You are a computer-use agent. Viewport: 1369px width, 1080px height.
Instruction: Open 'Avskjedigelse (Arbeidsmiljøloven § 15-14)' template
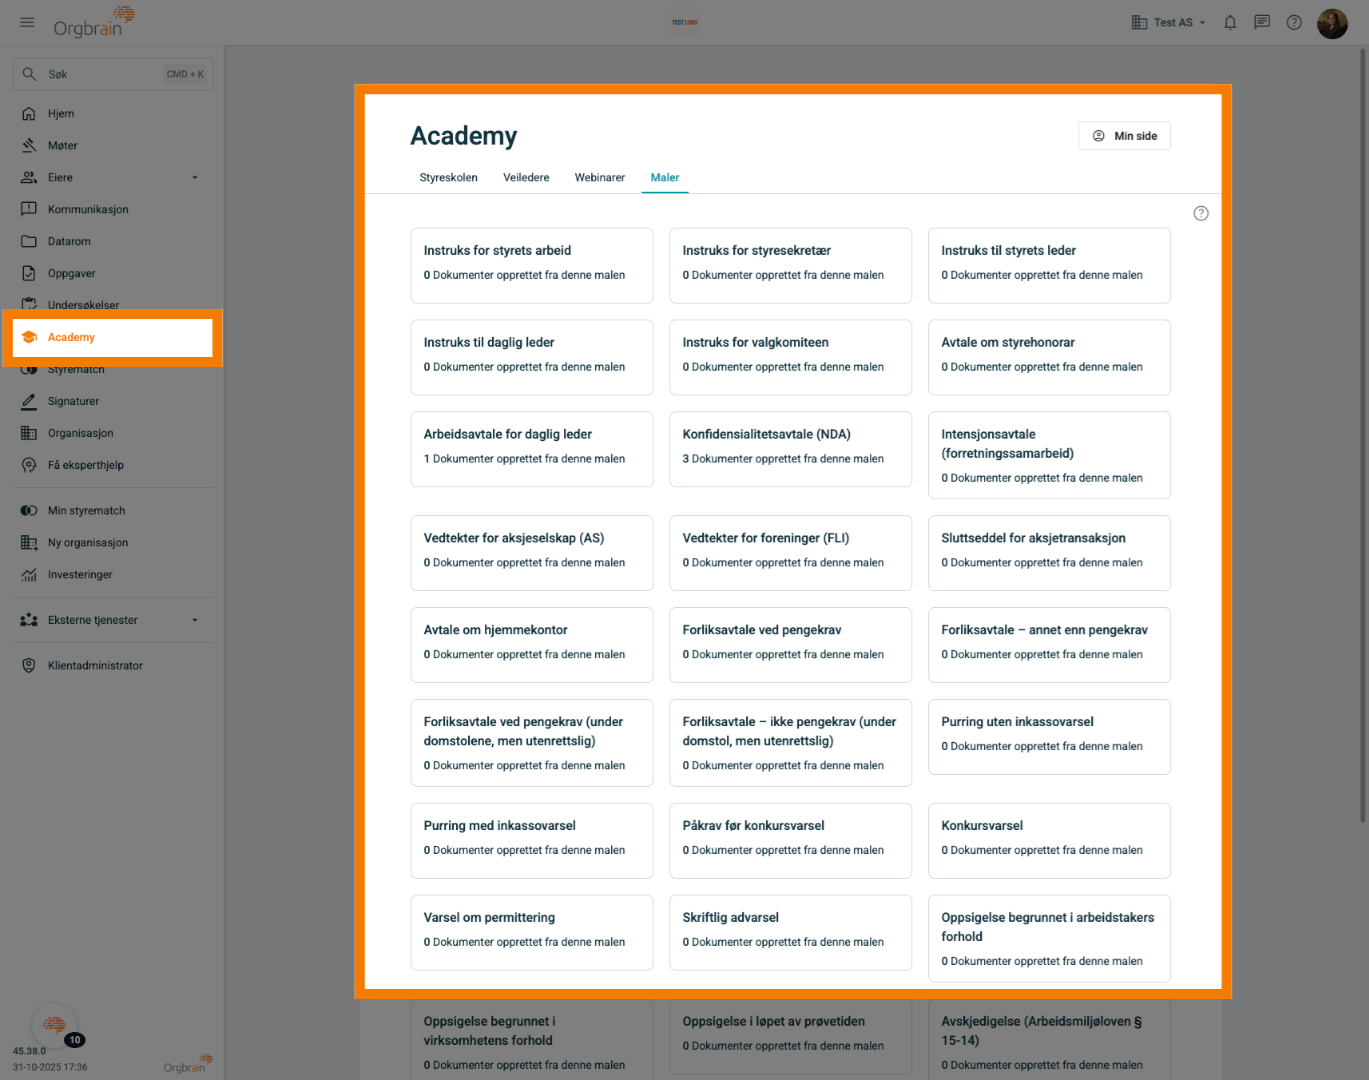click(1049, 1040)
